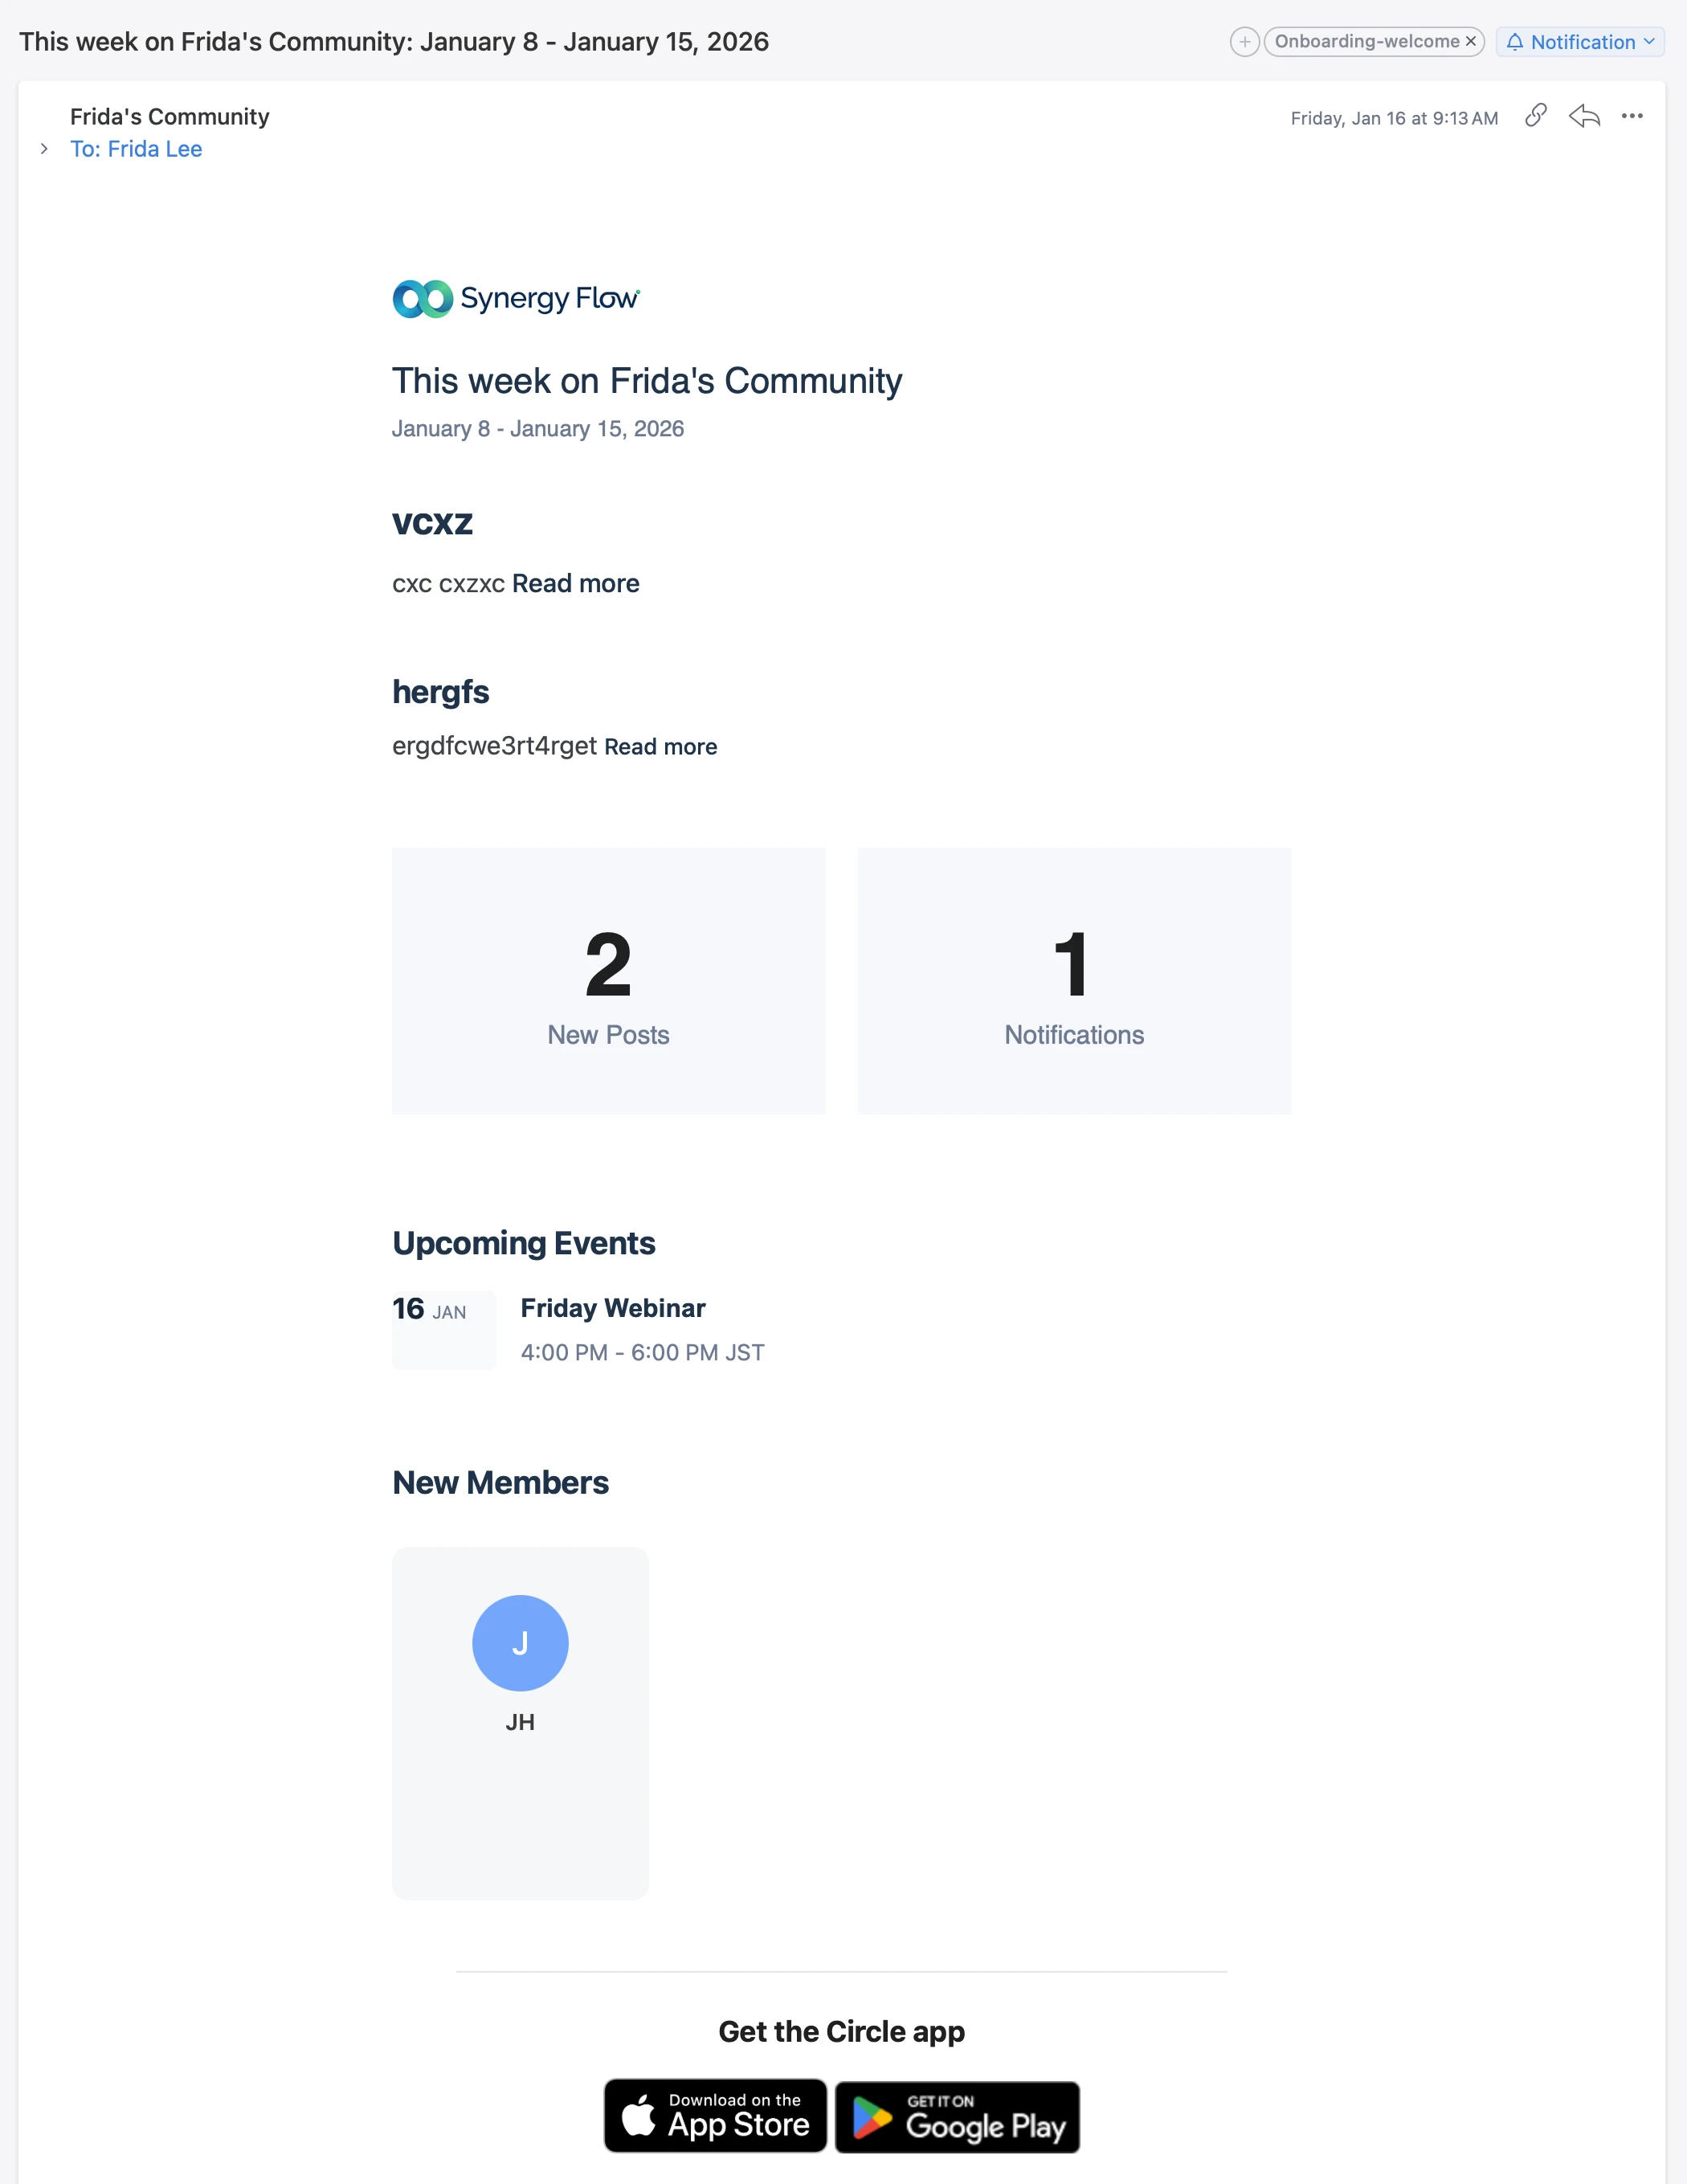Image resolution: width=1687 pixels, height=2184 pixels.
Task: Click the 'To: Frida Lee' recipient line
Action: pos(136,149)
